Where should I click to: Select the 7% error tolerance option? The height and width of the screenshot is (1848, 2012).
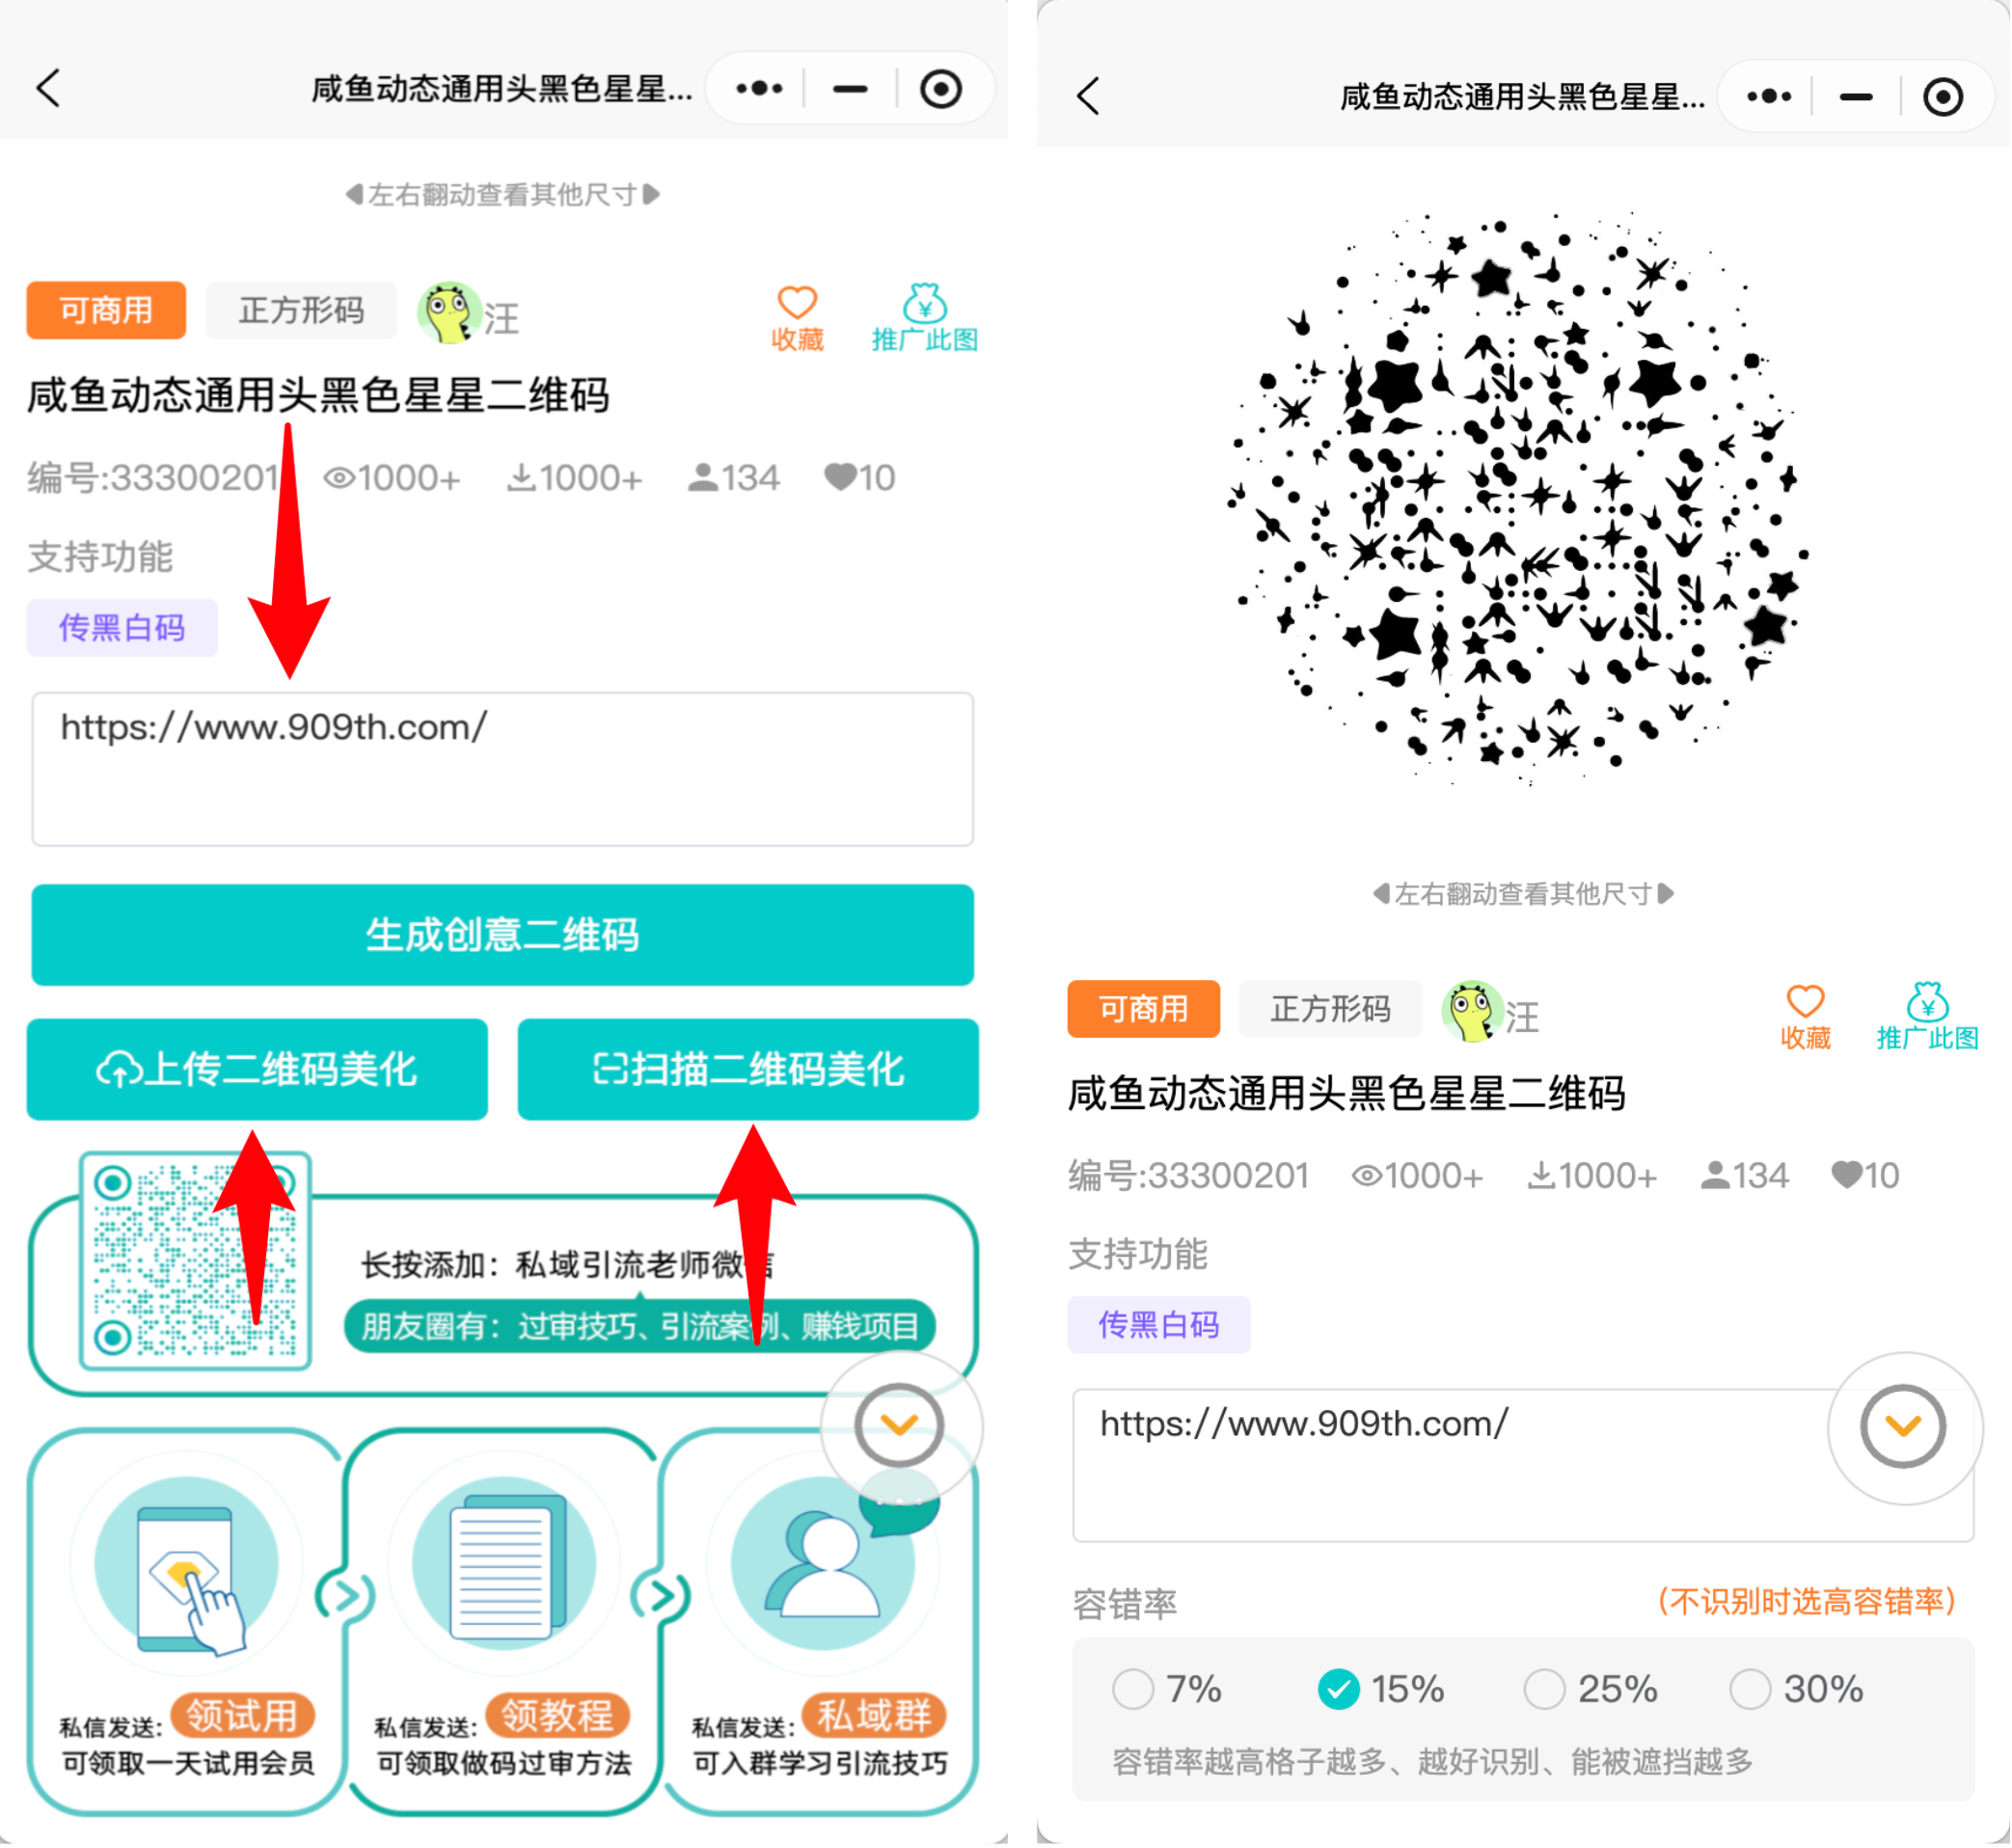1133,1690
